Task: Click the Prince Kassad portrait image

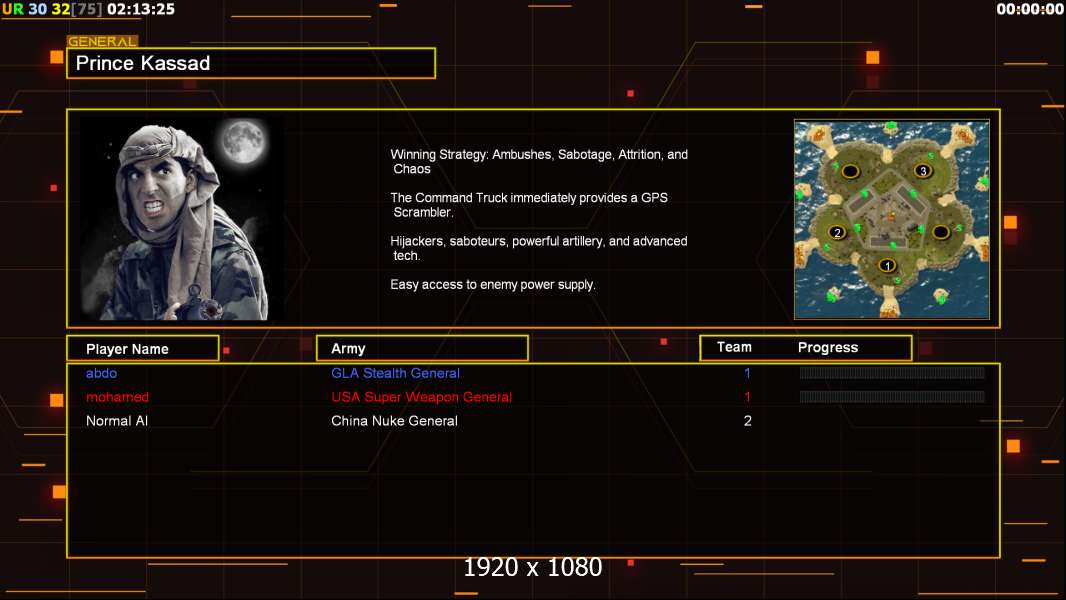Action: pyautogui.click(x=182, y=219)
